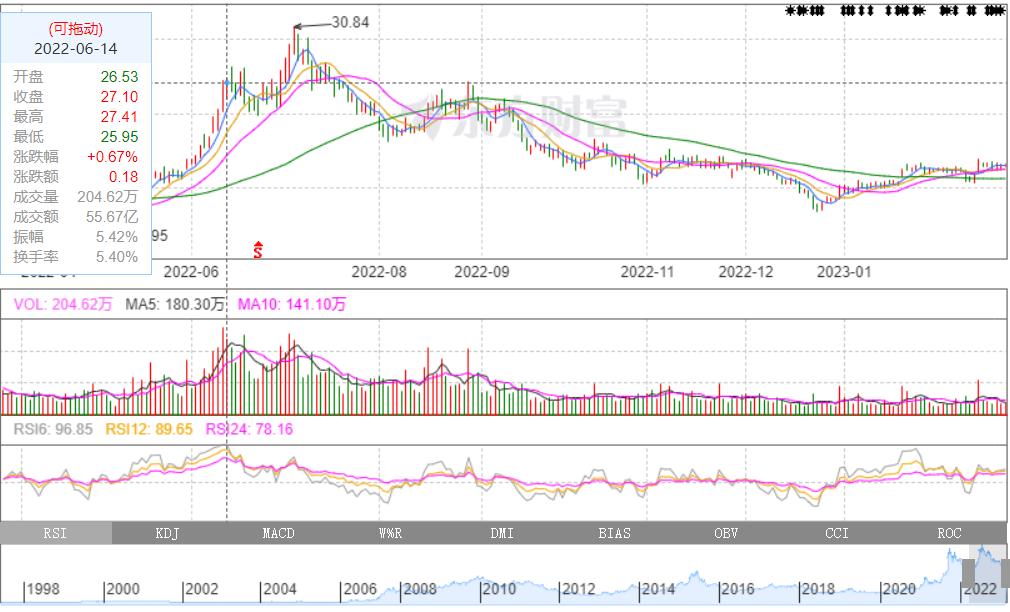
Task: Click the highest price 27.41
Action: [119, 117]
